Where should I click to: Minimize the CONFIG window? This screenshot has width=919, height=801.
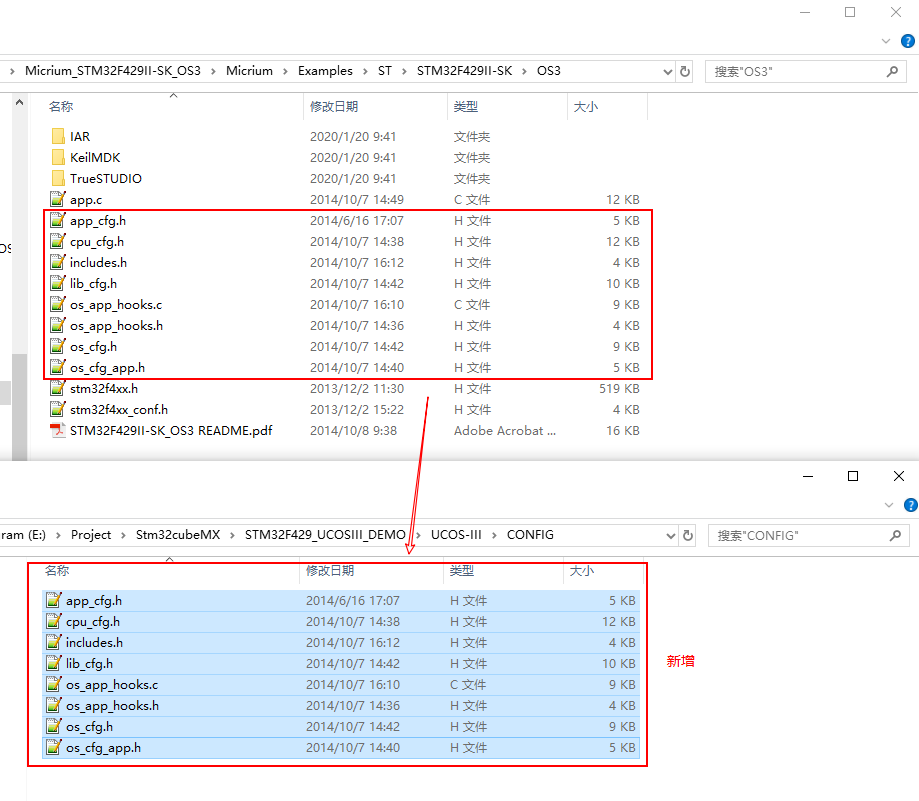click(x=808, y=476)
